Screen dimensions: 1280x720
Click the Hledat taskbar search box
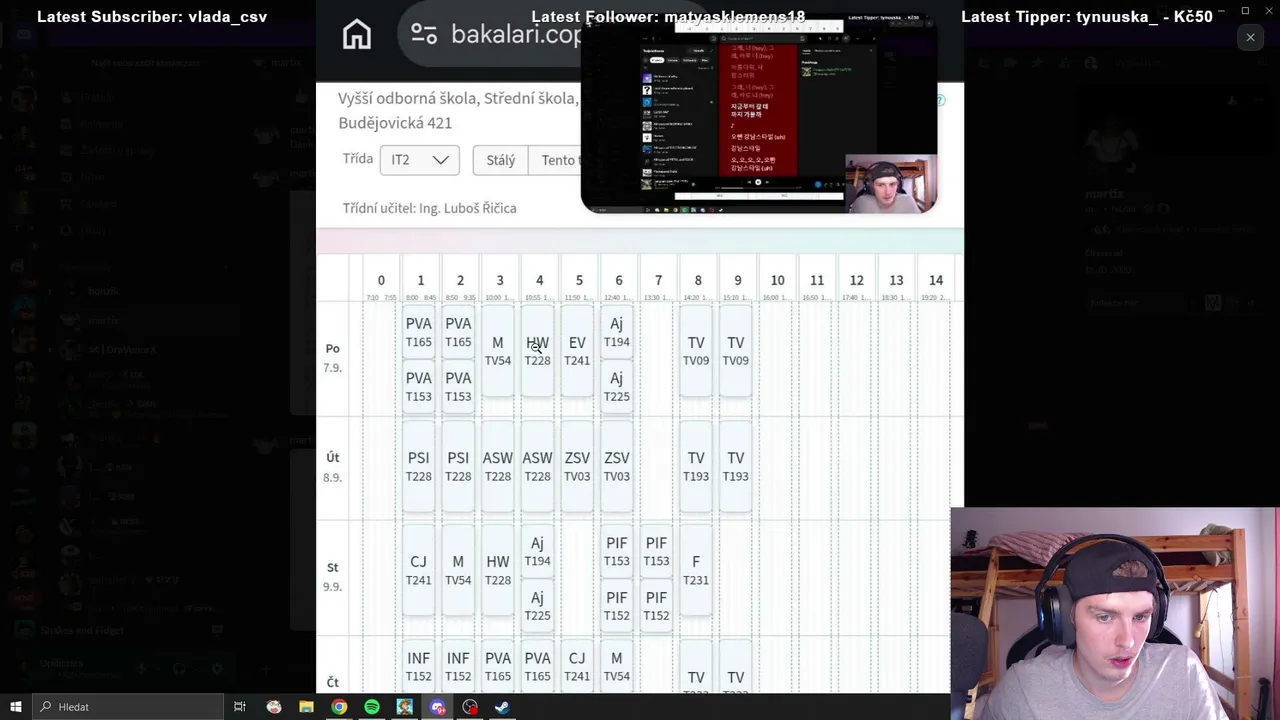tap(127, 707)
